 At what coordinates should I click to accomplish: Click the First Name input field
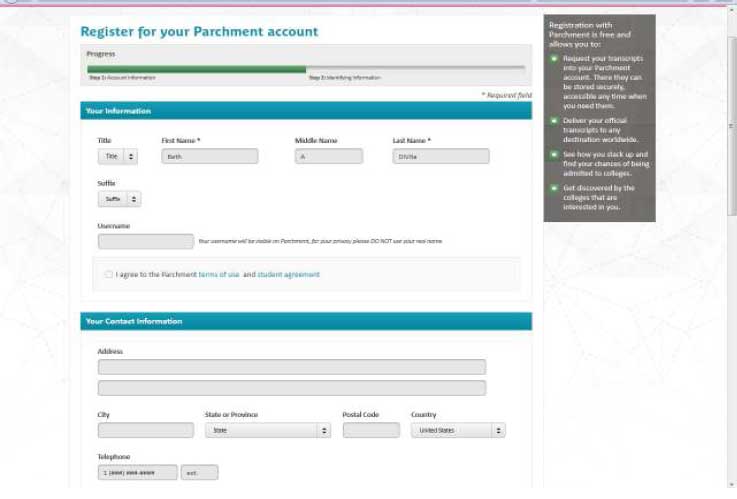210,156
